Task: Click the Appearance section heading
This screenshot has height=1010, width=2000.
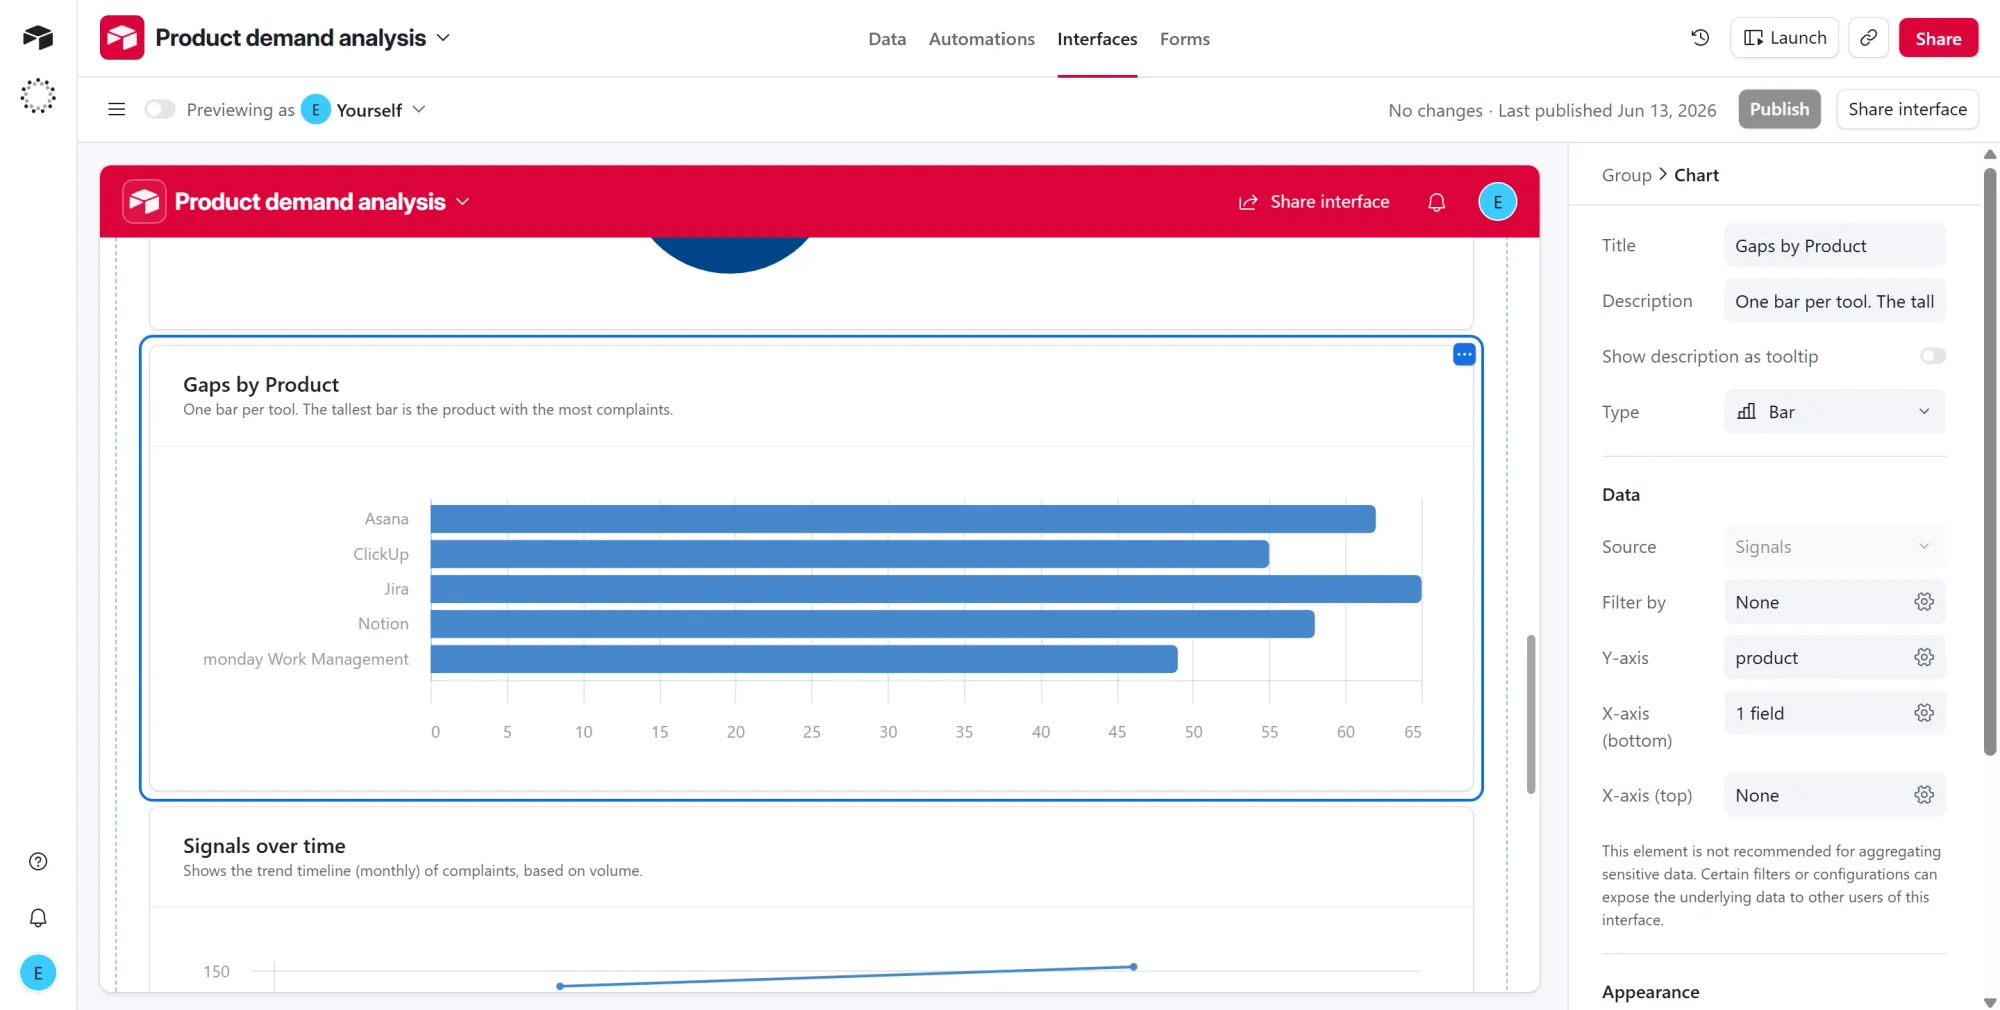Action: coord(1650,992)
